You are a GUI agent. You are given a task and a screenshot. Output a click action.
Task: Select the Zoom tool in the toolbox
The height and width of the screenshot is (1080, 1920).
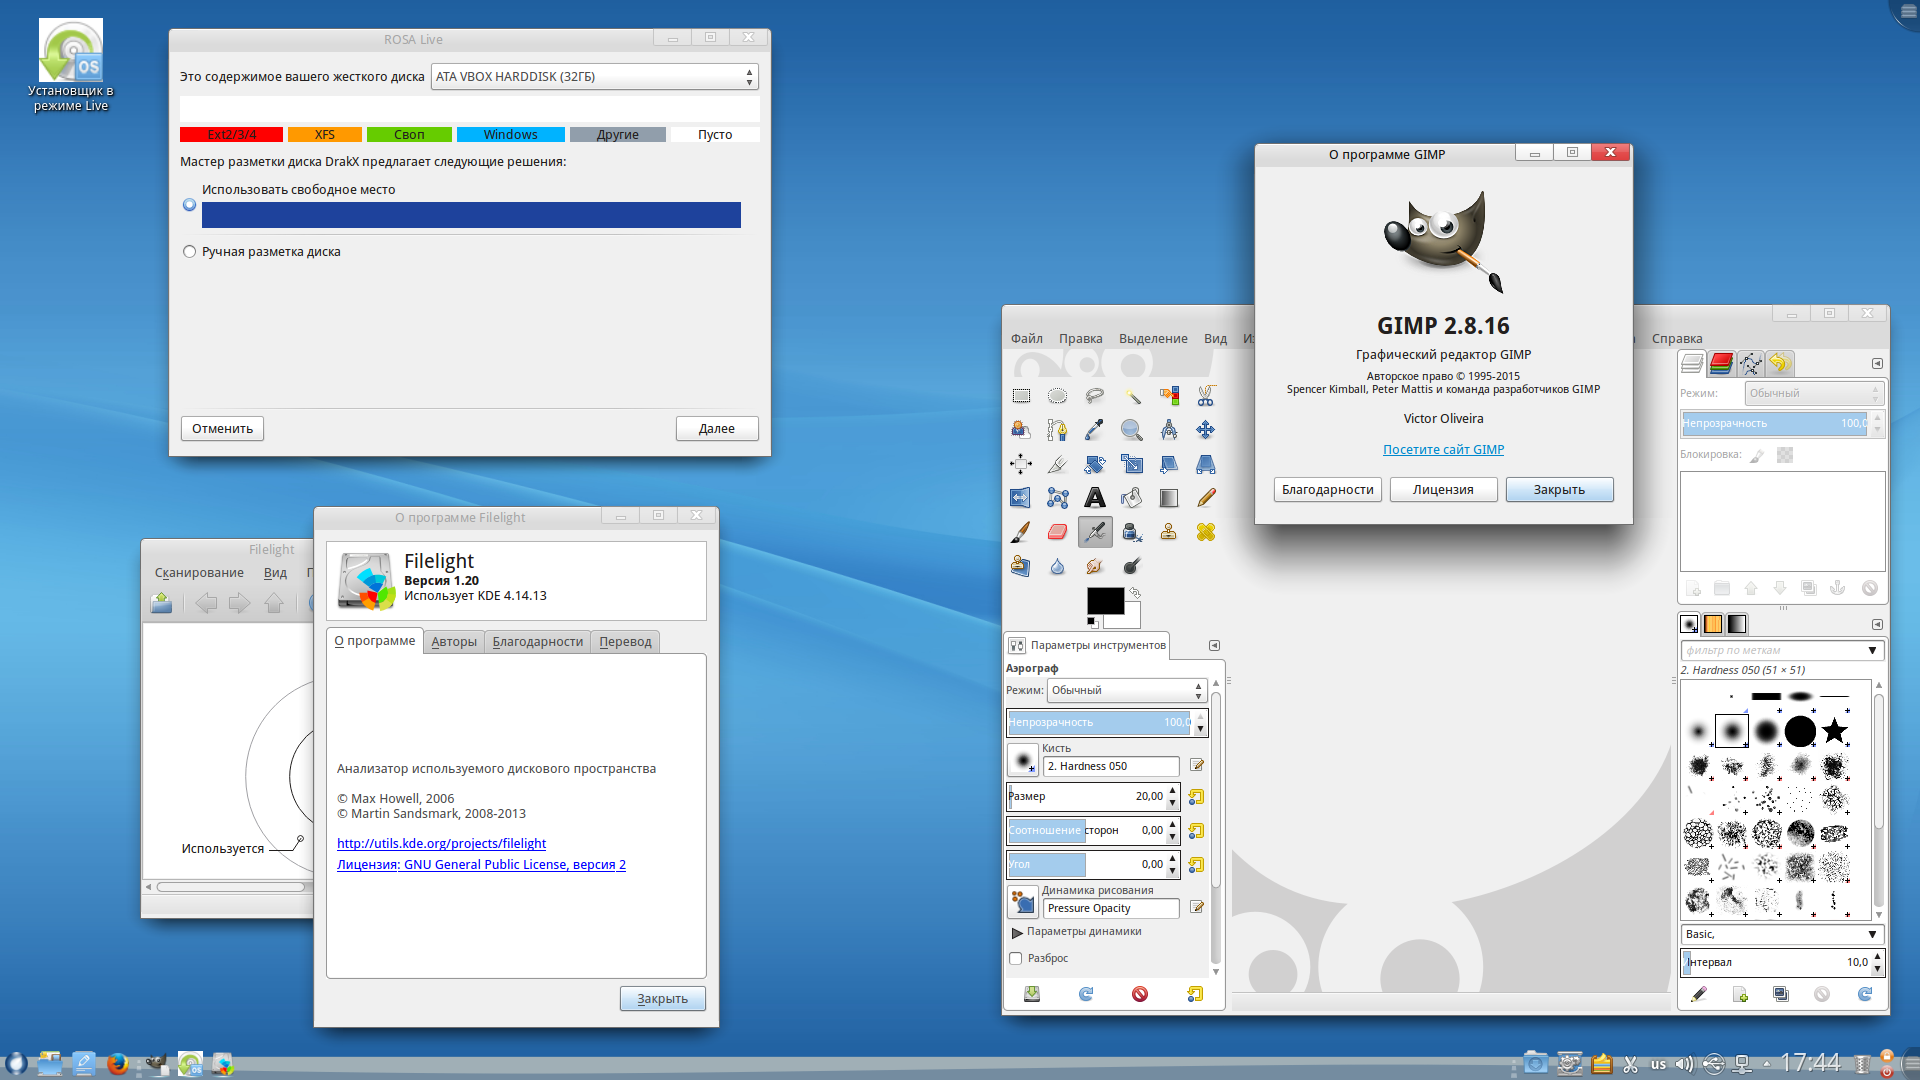pos(1130,430)
